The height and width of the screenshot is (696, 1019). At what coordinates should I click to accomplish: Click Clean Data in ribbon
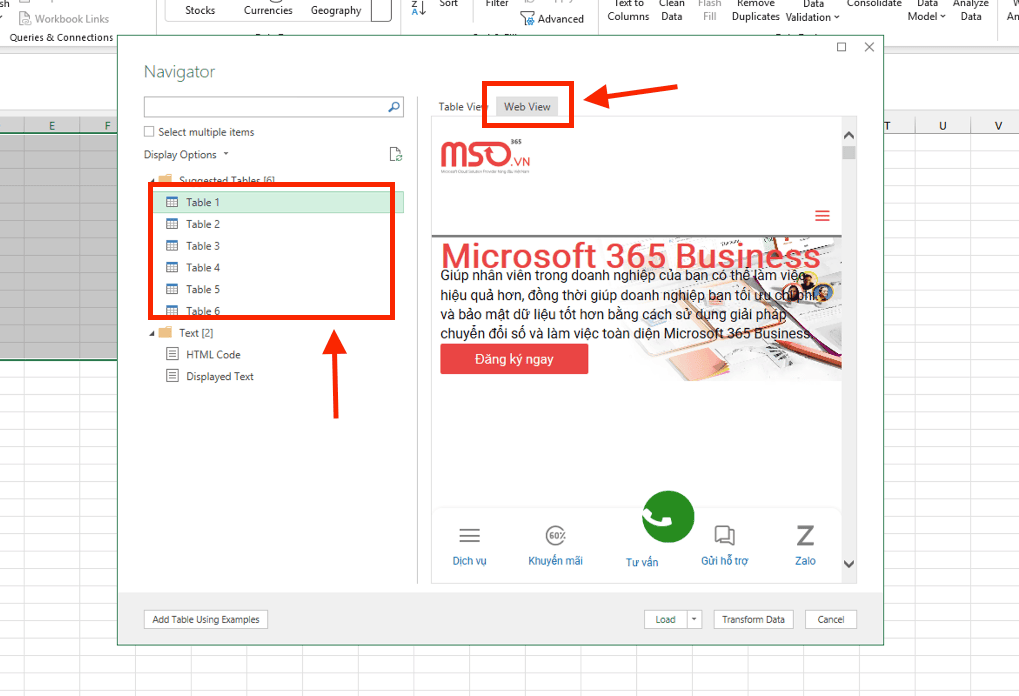pyautogui.click(x=671, y=10)
